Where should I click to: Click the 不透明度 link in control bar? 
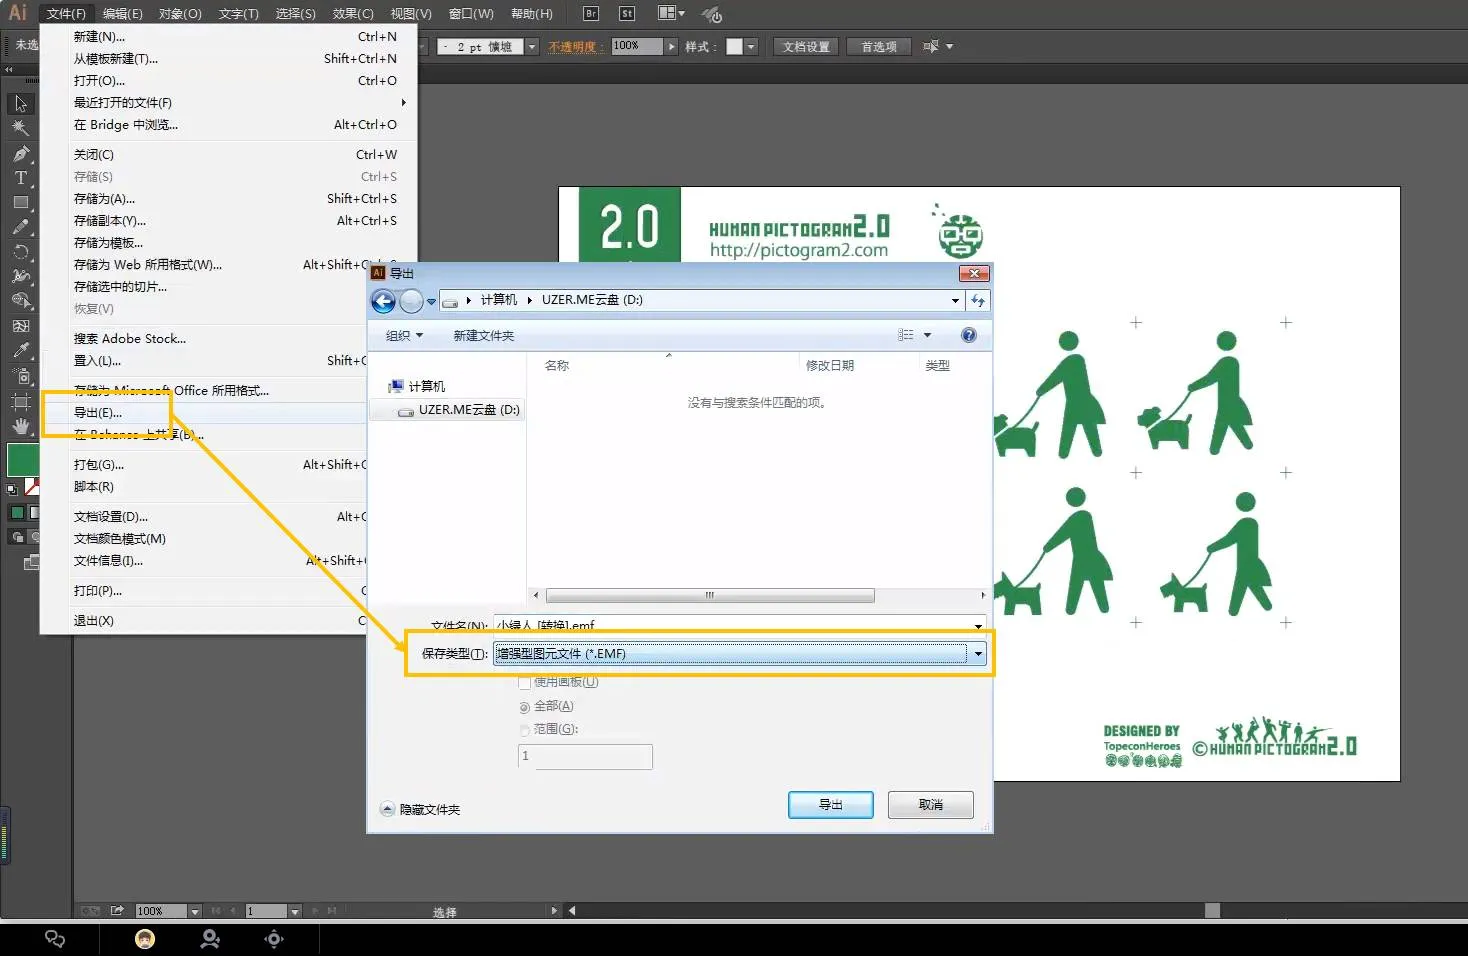pos(575,47)
